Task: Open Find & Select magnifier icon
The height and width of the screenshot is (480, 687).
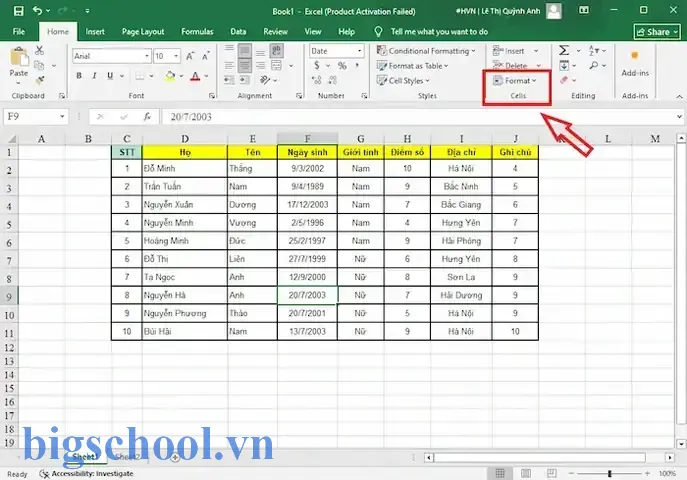Action: pyautogui.click(x=594, y=66)
